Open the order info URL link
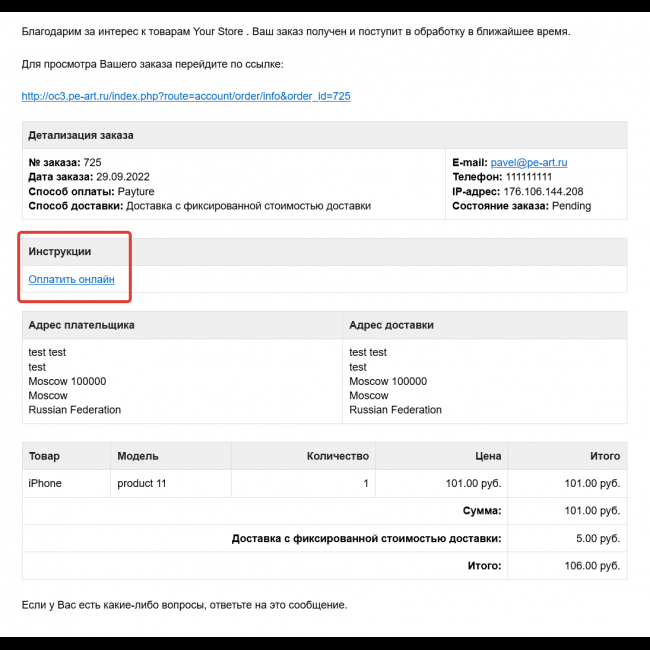 (x=186, y=97)
